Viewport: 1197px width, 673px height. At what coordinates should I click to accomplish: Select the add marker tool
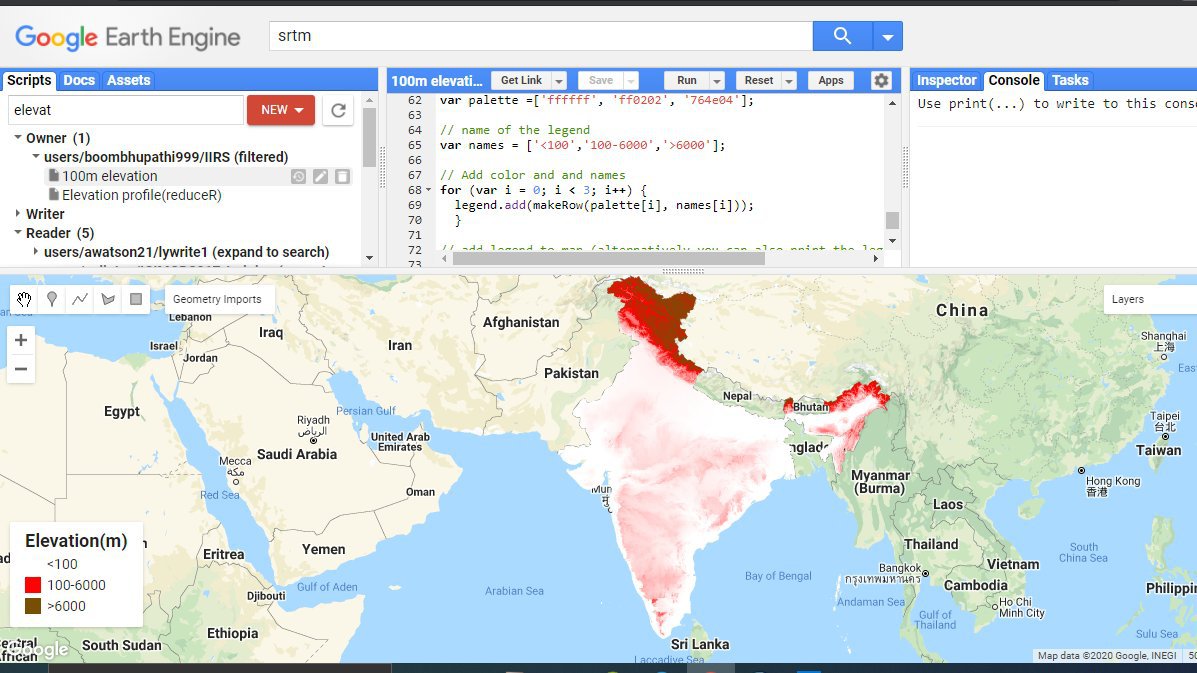coord(52,299)
